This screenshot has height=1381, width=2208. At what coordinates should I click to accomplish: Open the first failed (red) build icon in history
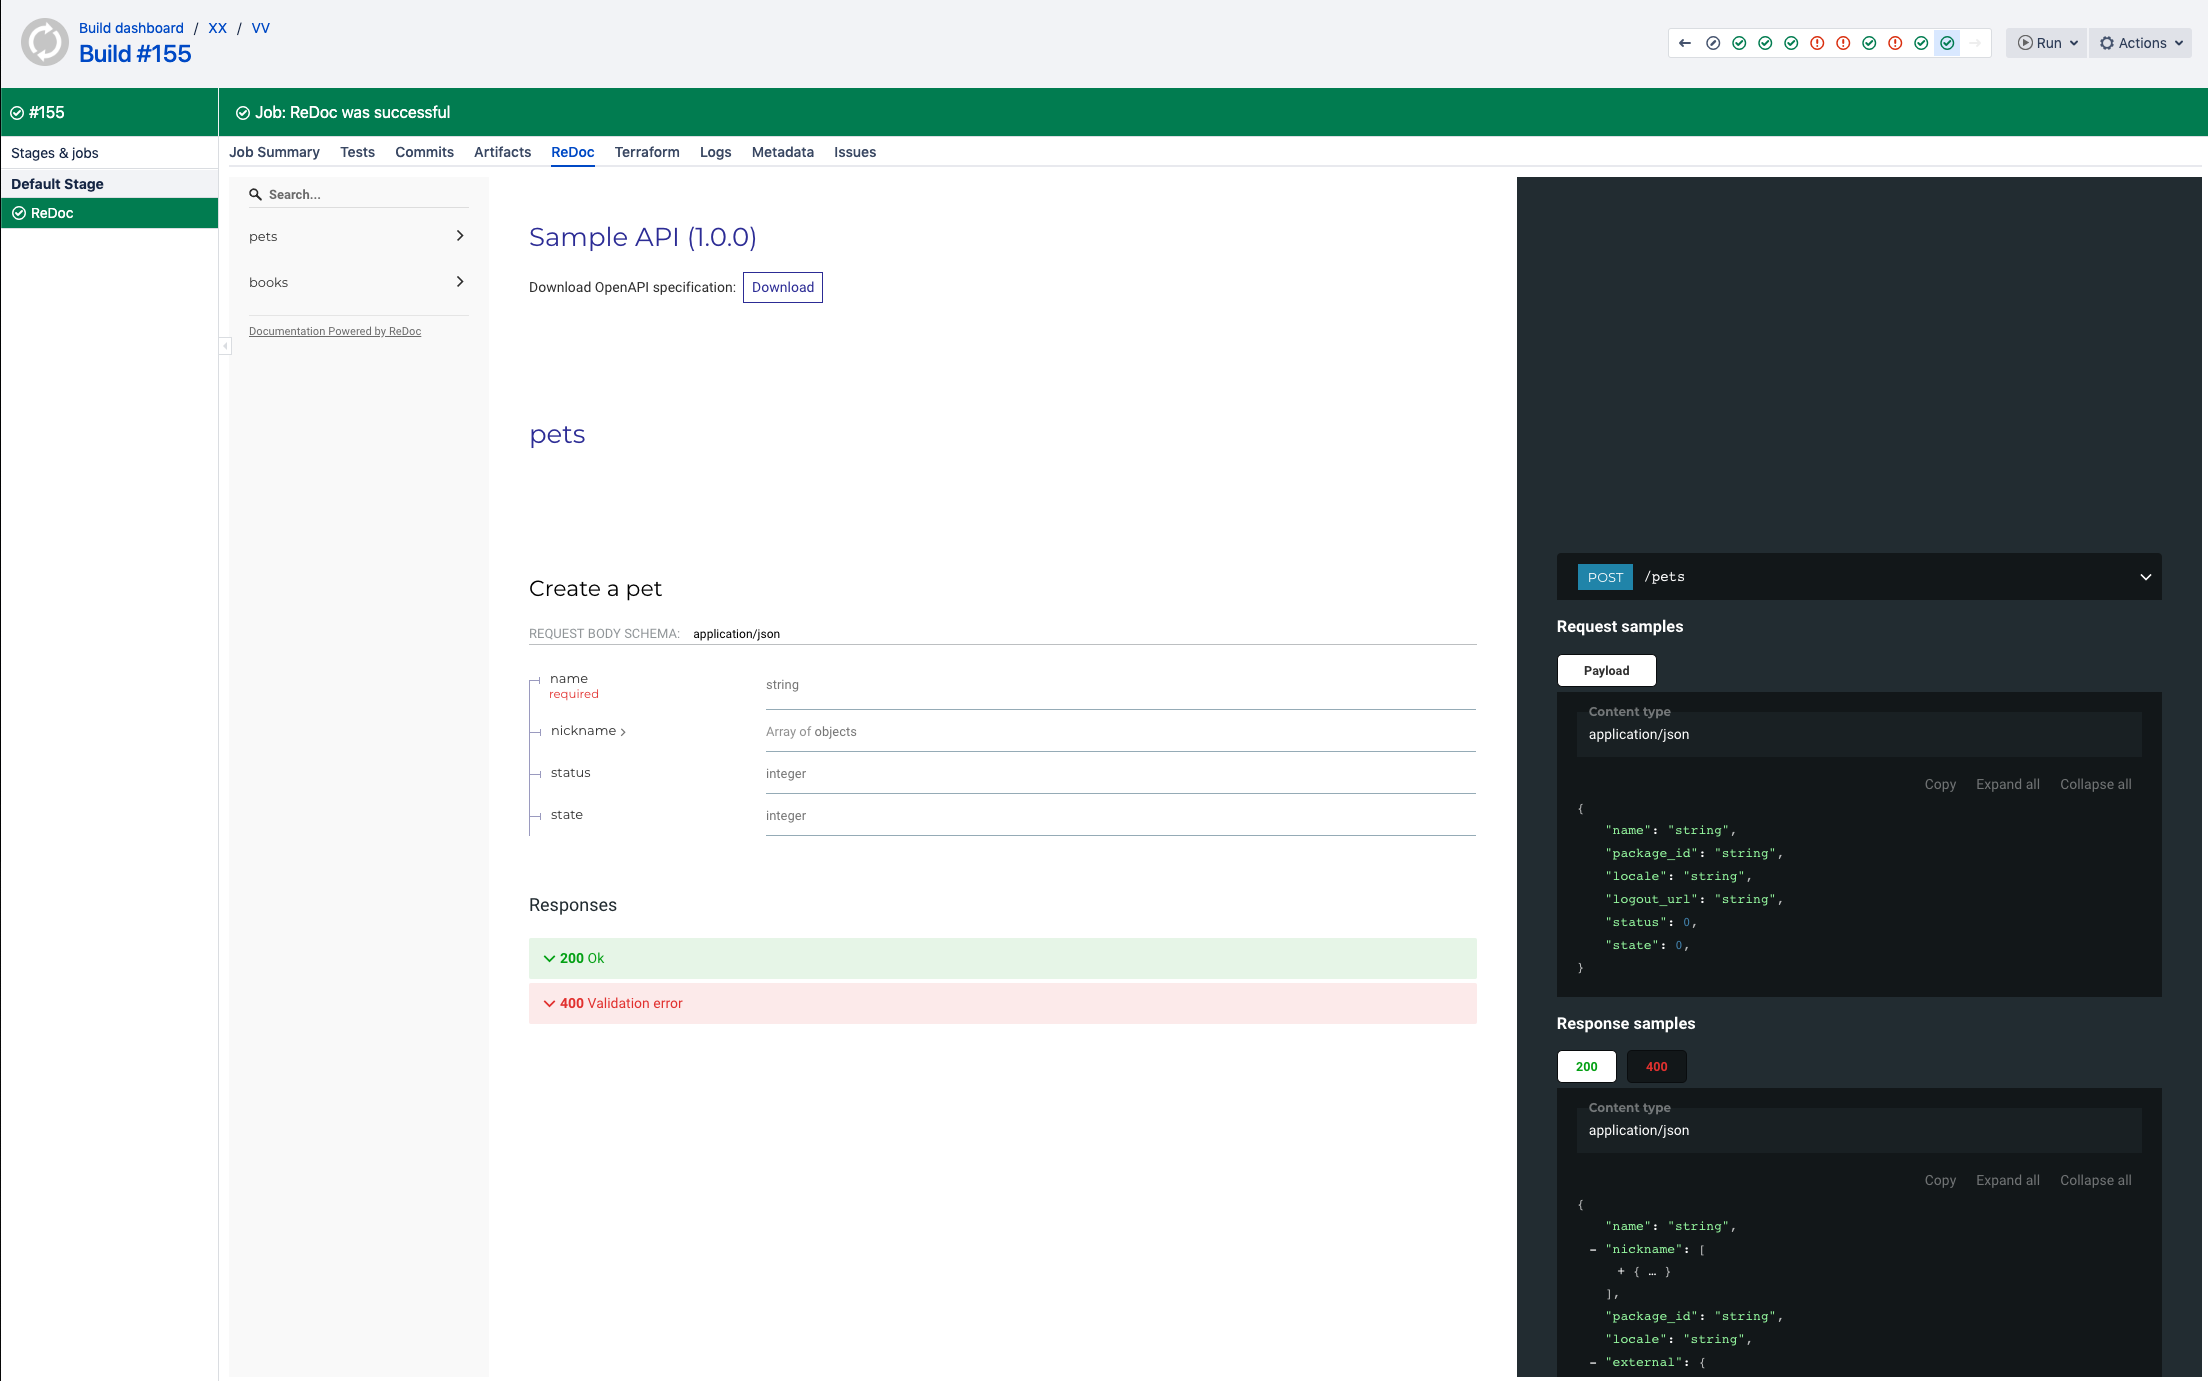(1817, 43)
